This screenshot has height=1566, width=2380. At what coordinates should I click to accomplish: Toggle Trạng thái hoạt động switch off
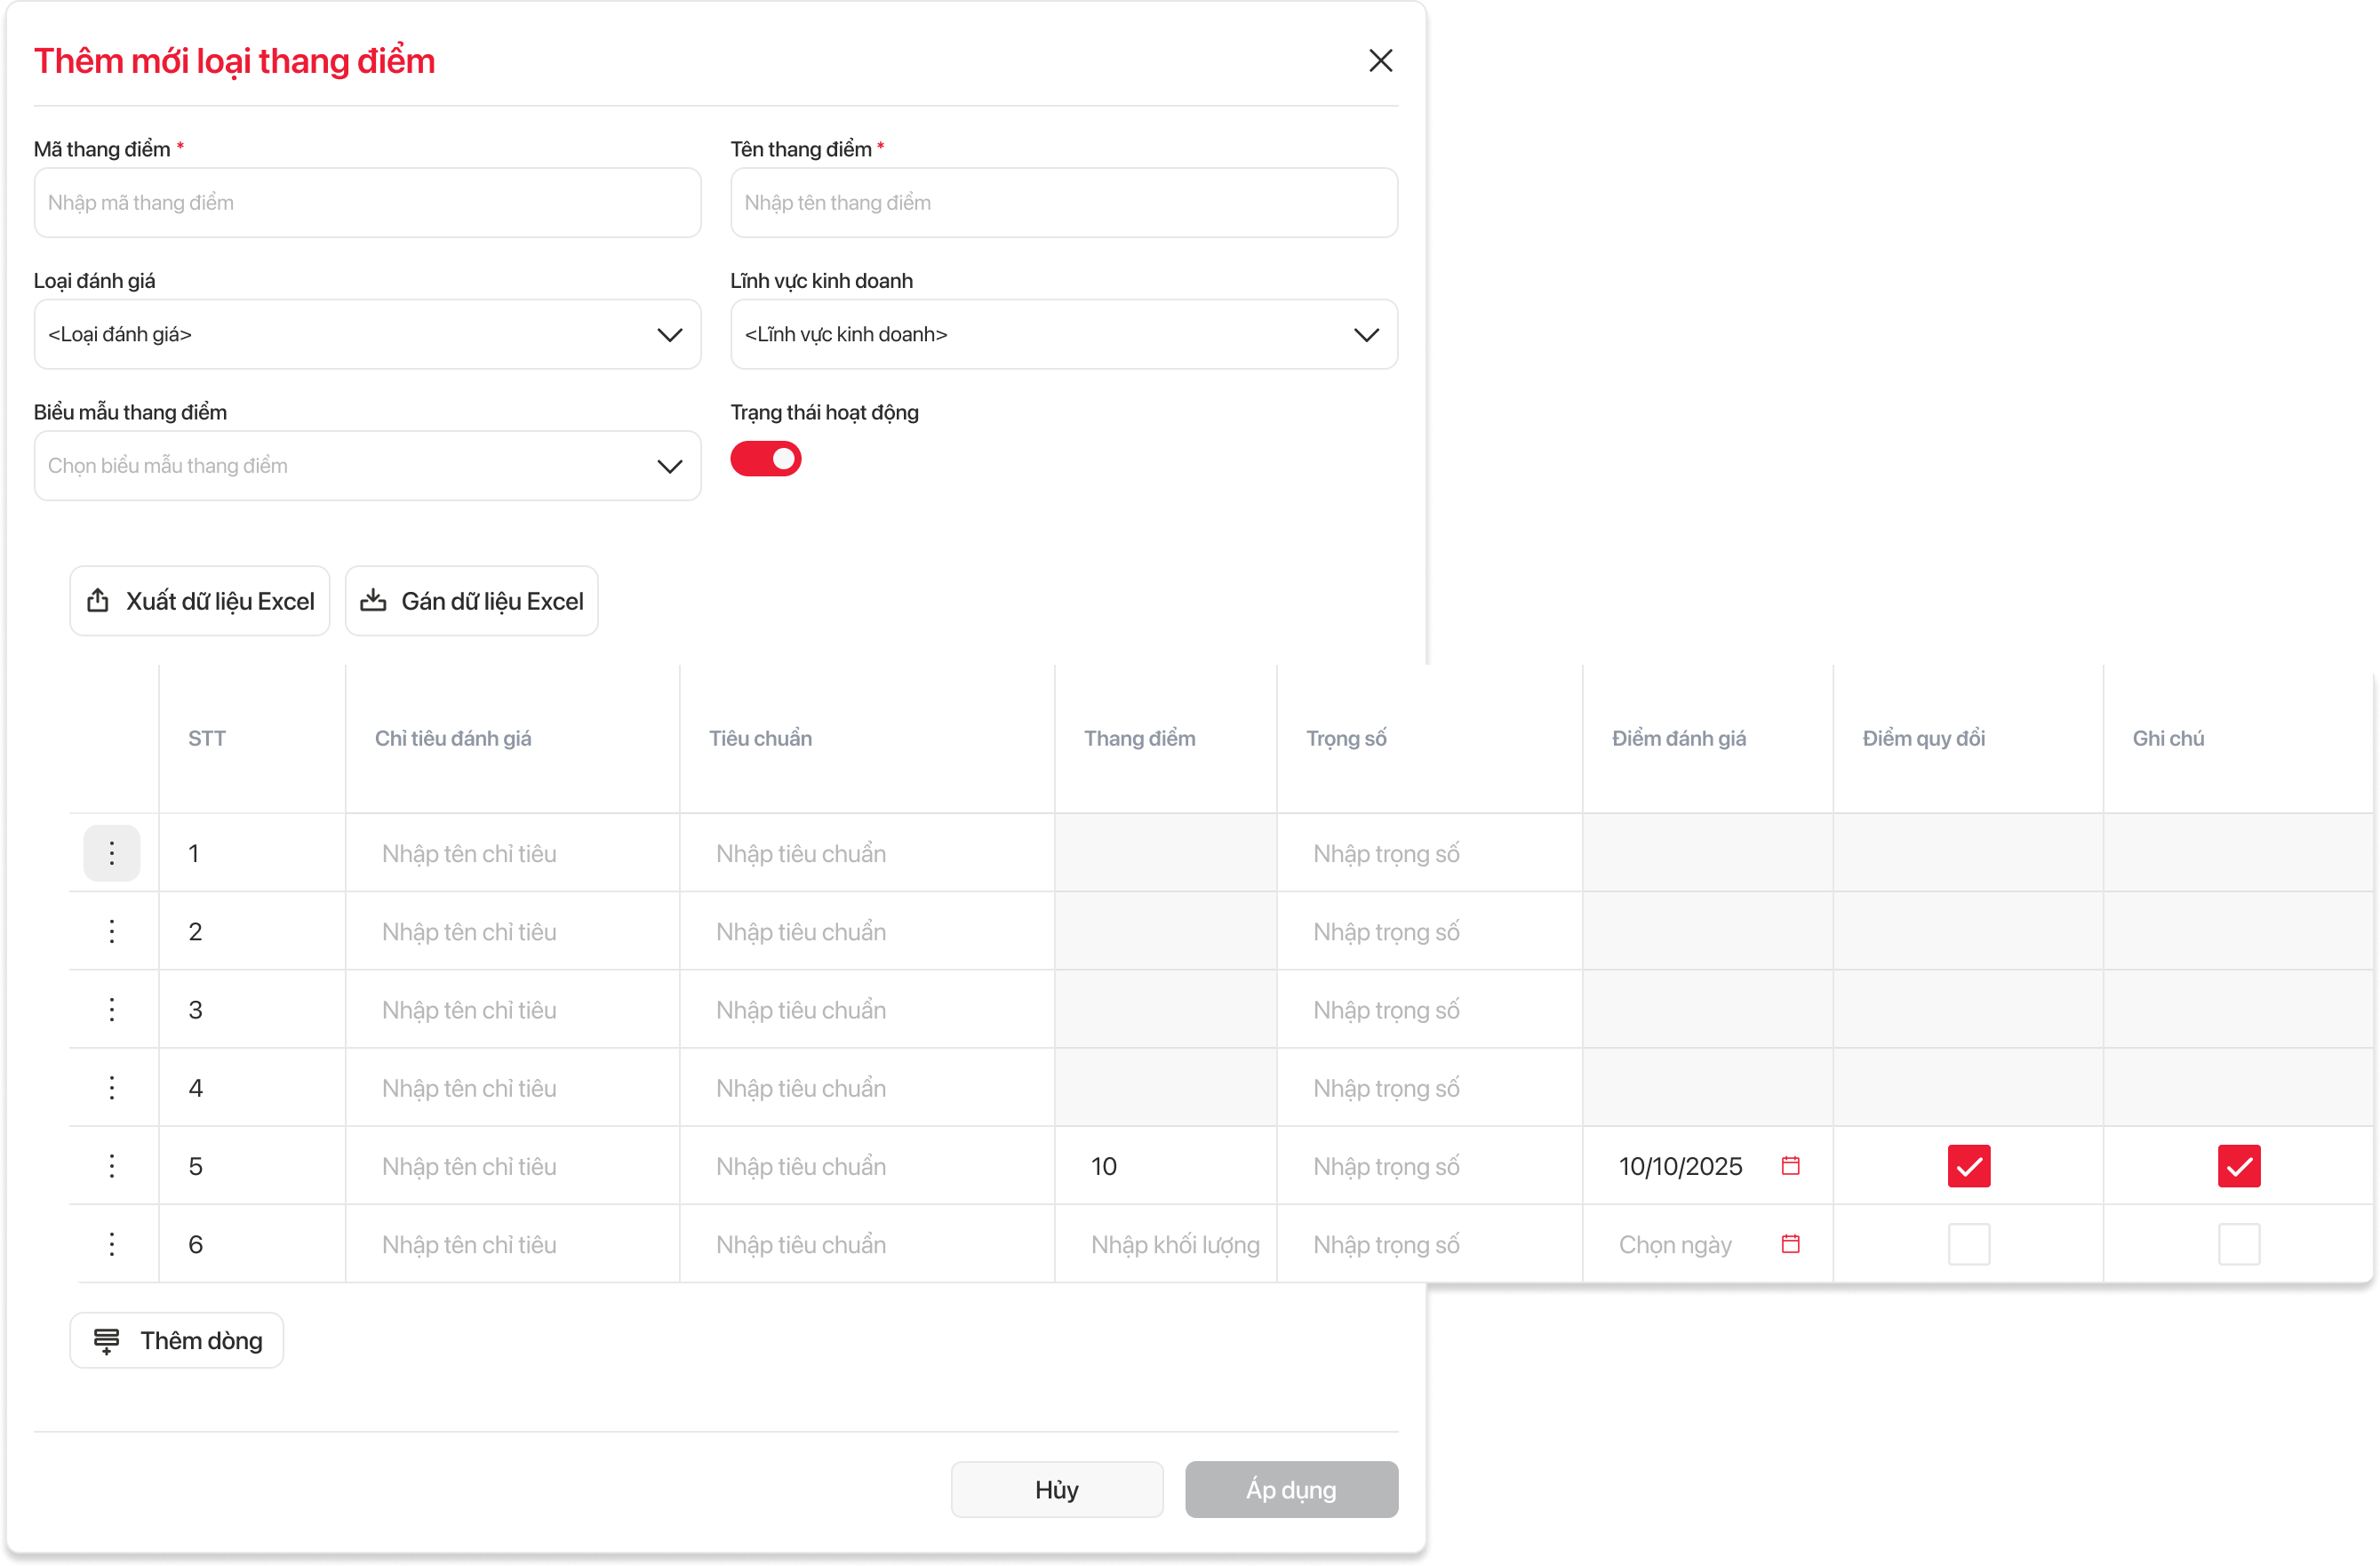766,459
